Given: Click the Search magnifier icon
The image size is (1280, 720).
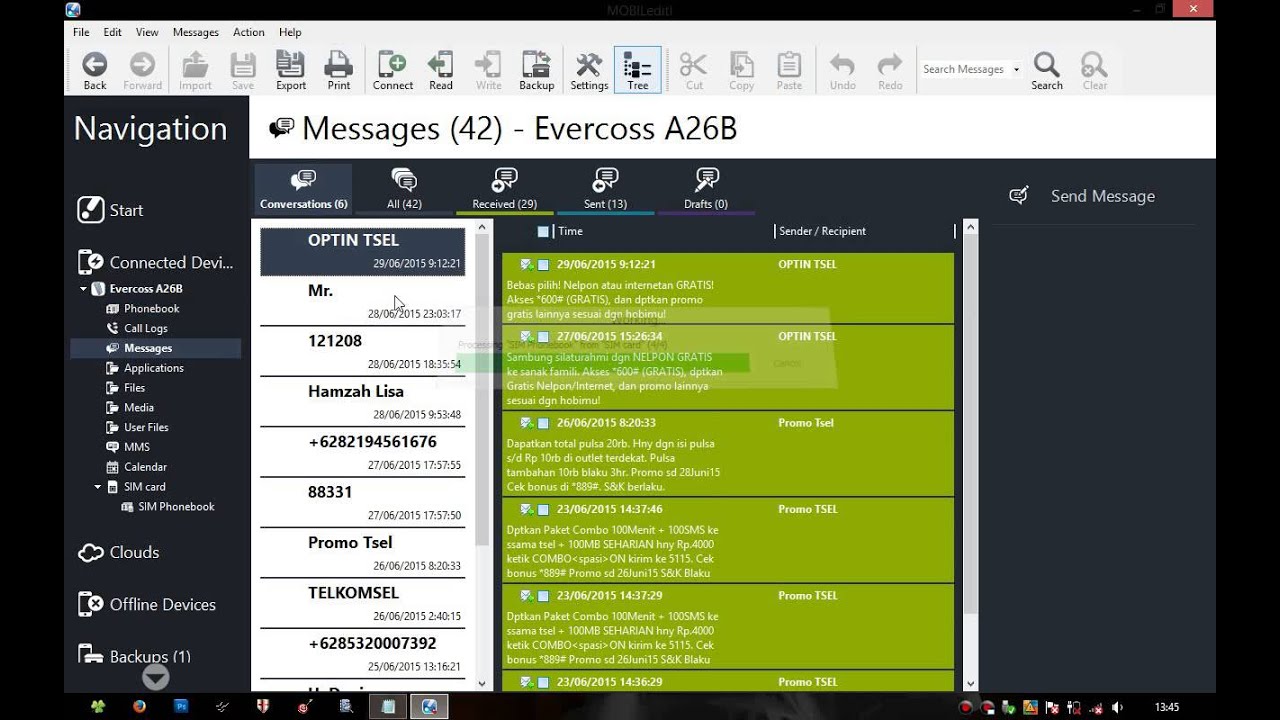Looking at the screenshot, I should pos(1047,70).
